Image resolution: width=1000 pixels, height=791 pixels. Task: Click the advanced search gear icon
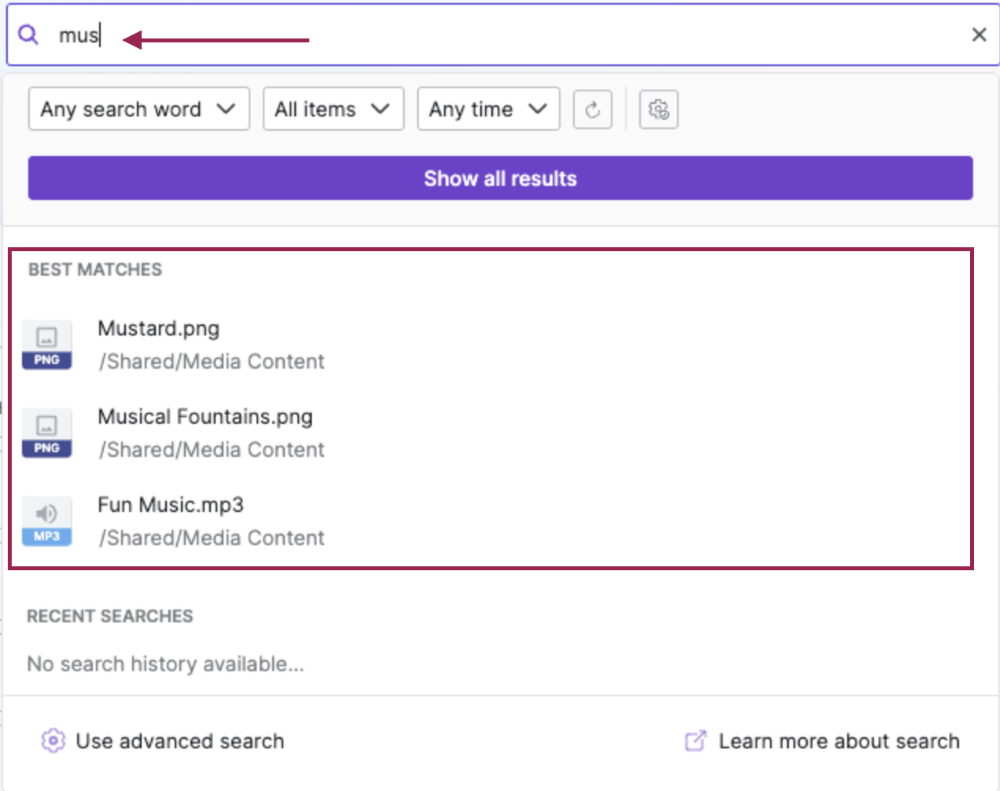[53, 741]
